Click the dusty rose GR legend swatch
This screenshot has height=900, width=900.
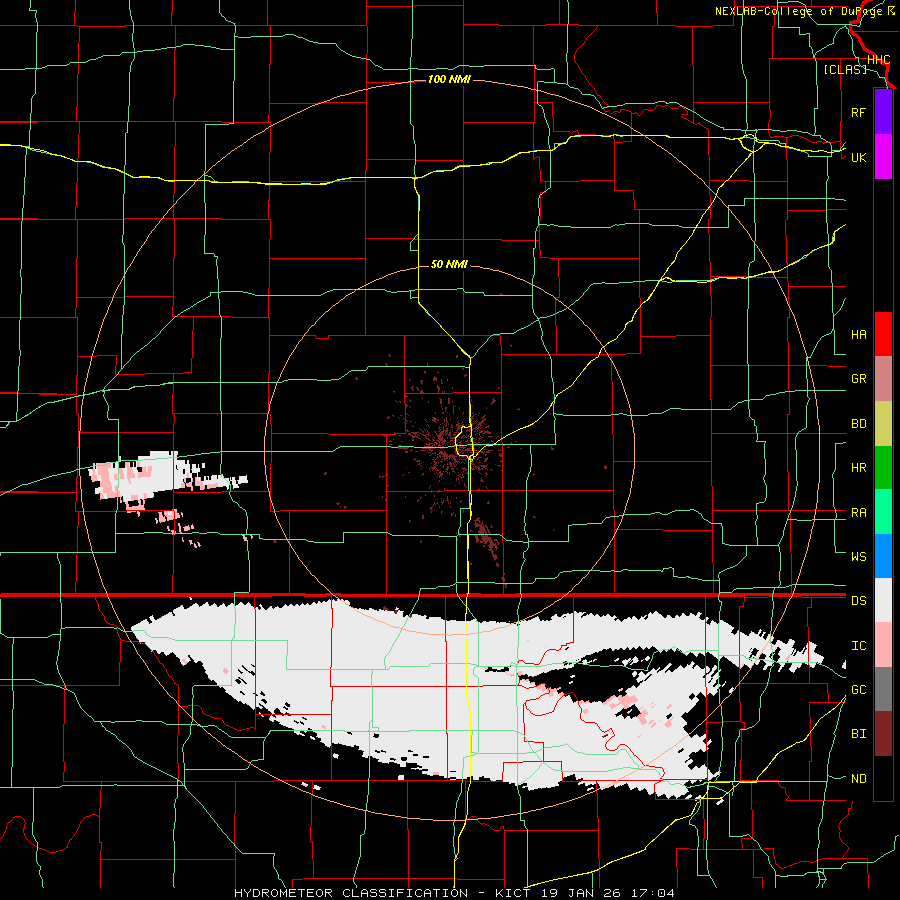pyautogui.click(x=883, y=379)
